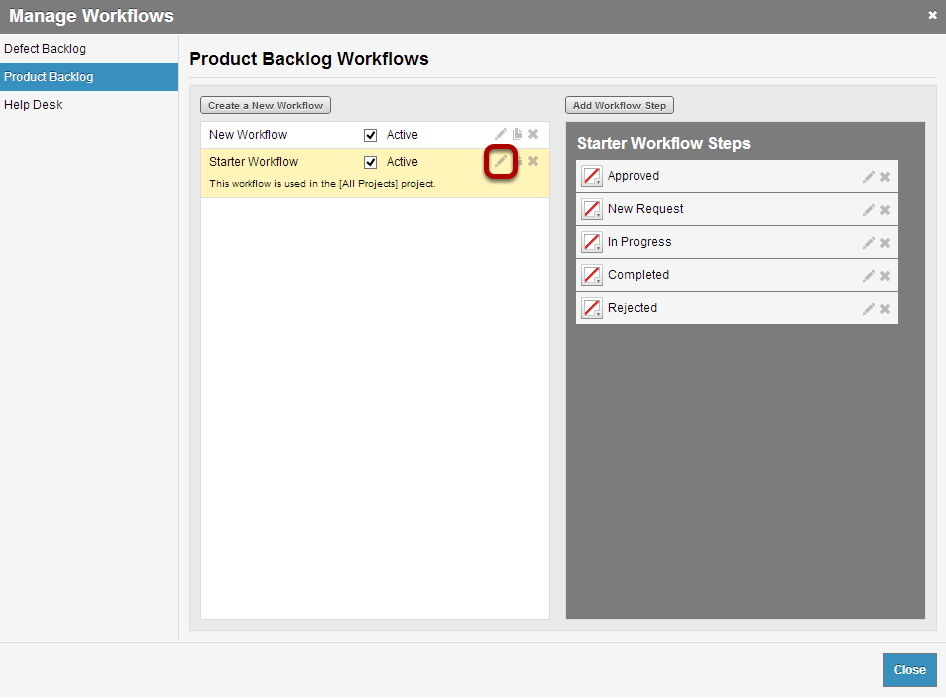Open color picker for New Request step
The width and height of the screenshot is (946, 698).
tap(592, 209)
